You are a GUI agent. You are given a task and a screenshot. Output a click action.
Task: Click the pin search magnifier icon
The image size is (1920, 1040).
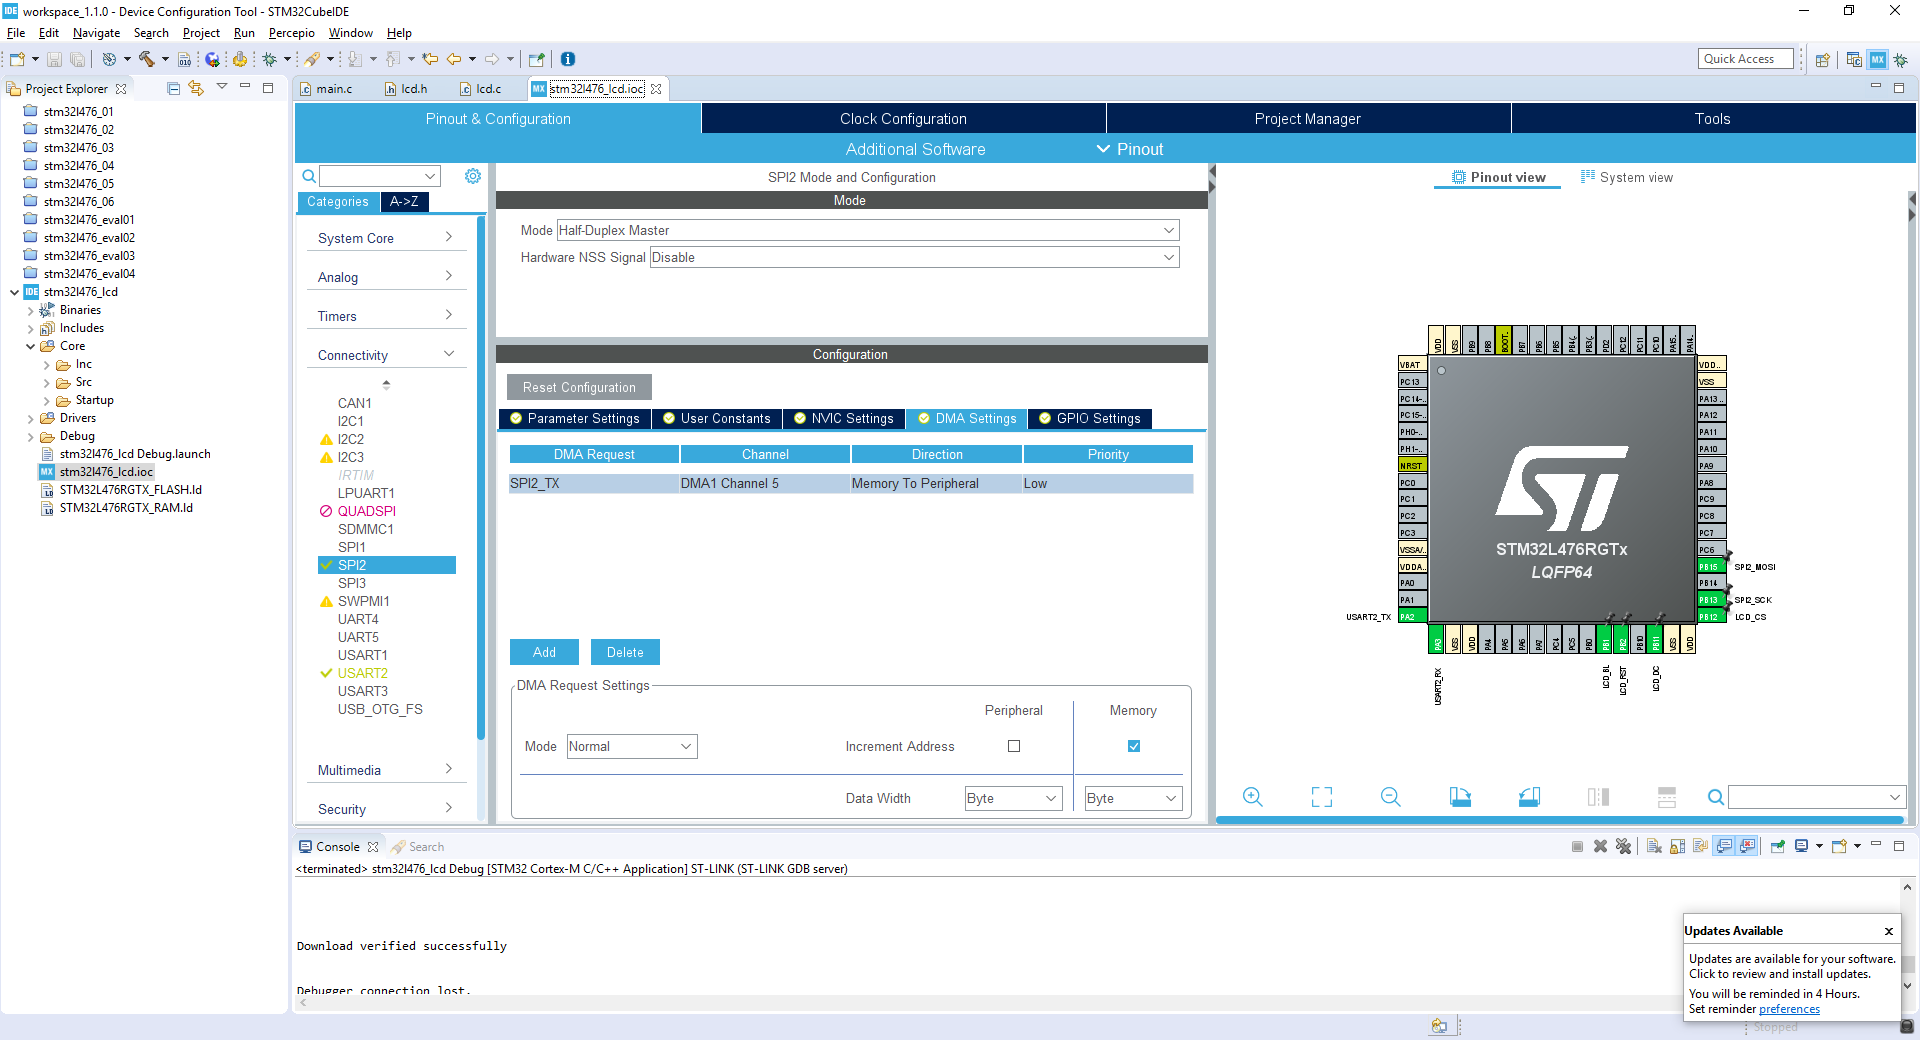coord(1716,797)
